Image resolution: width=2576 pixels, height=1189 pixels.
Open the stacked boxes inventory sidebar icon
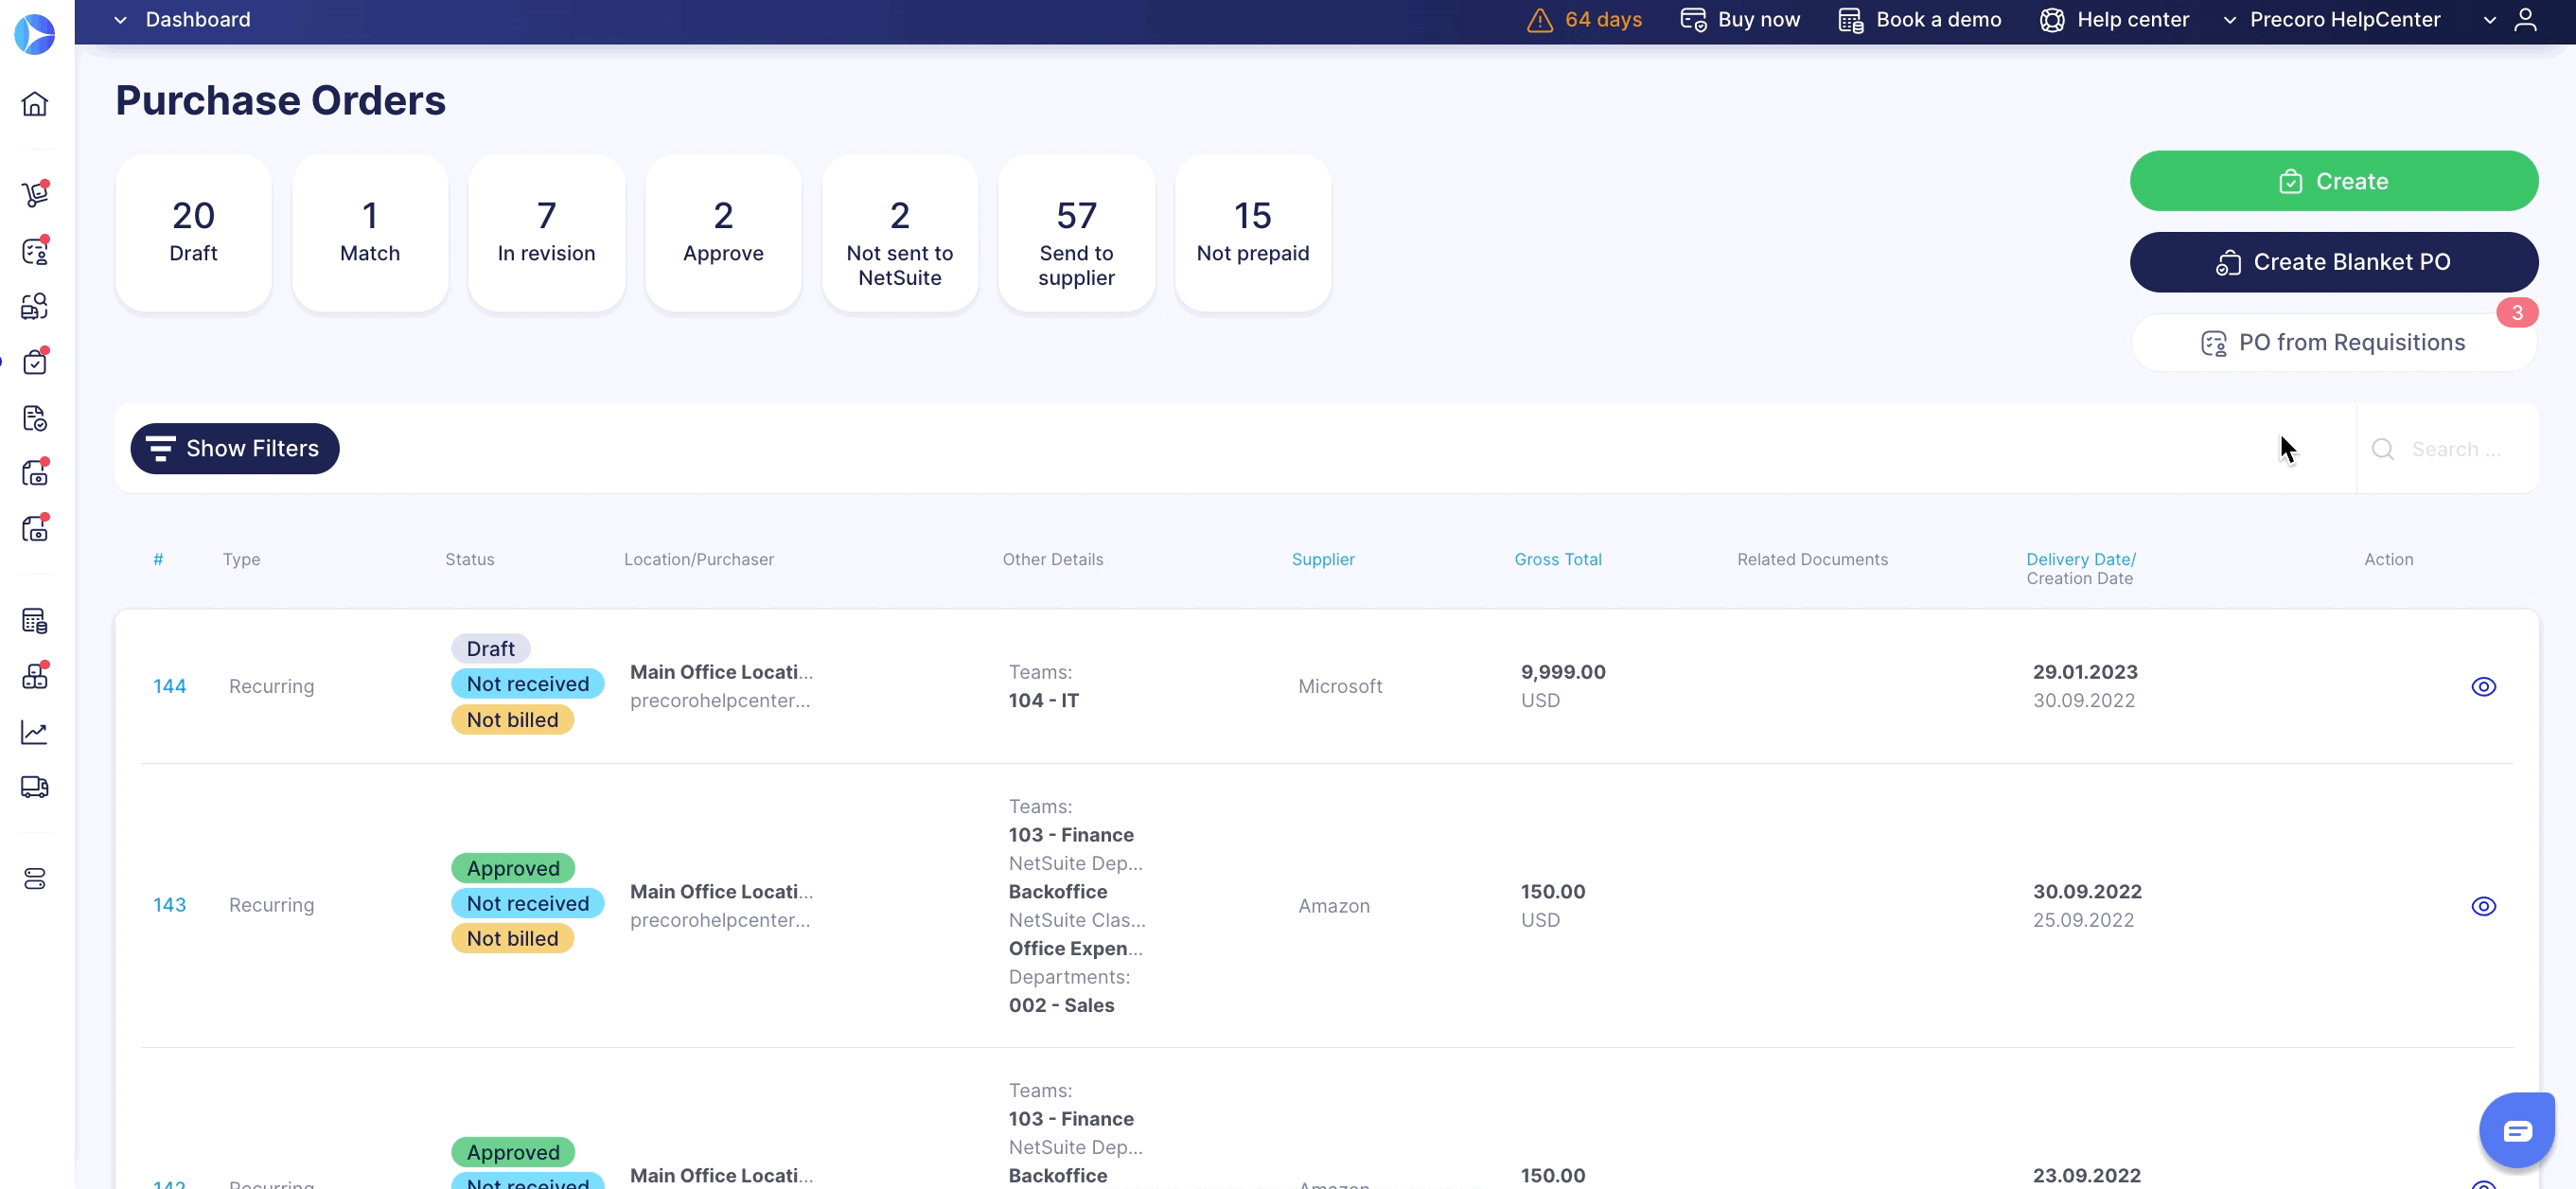[35, 677]
